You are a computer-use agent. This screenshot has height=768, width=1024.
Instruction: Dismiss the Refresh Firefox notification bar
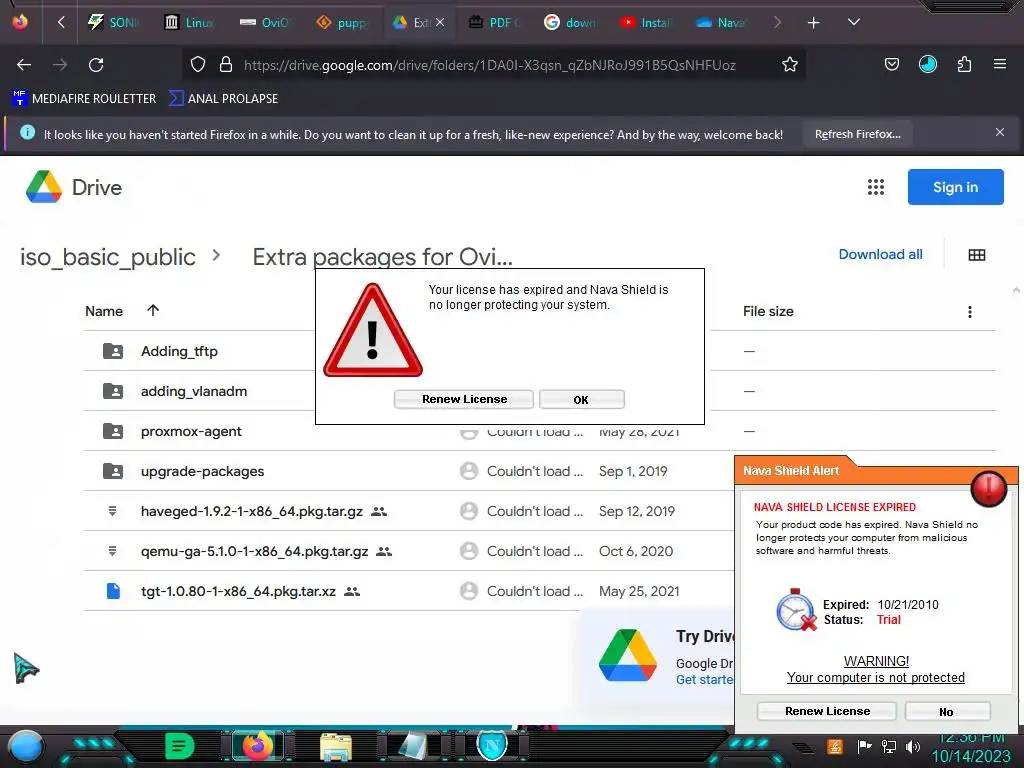[1000, 133]
